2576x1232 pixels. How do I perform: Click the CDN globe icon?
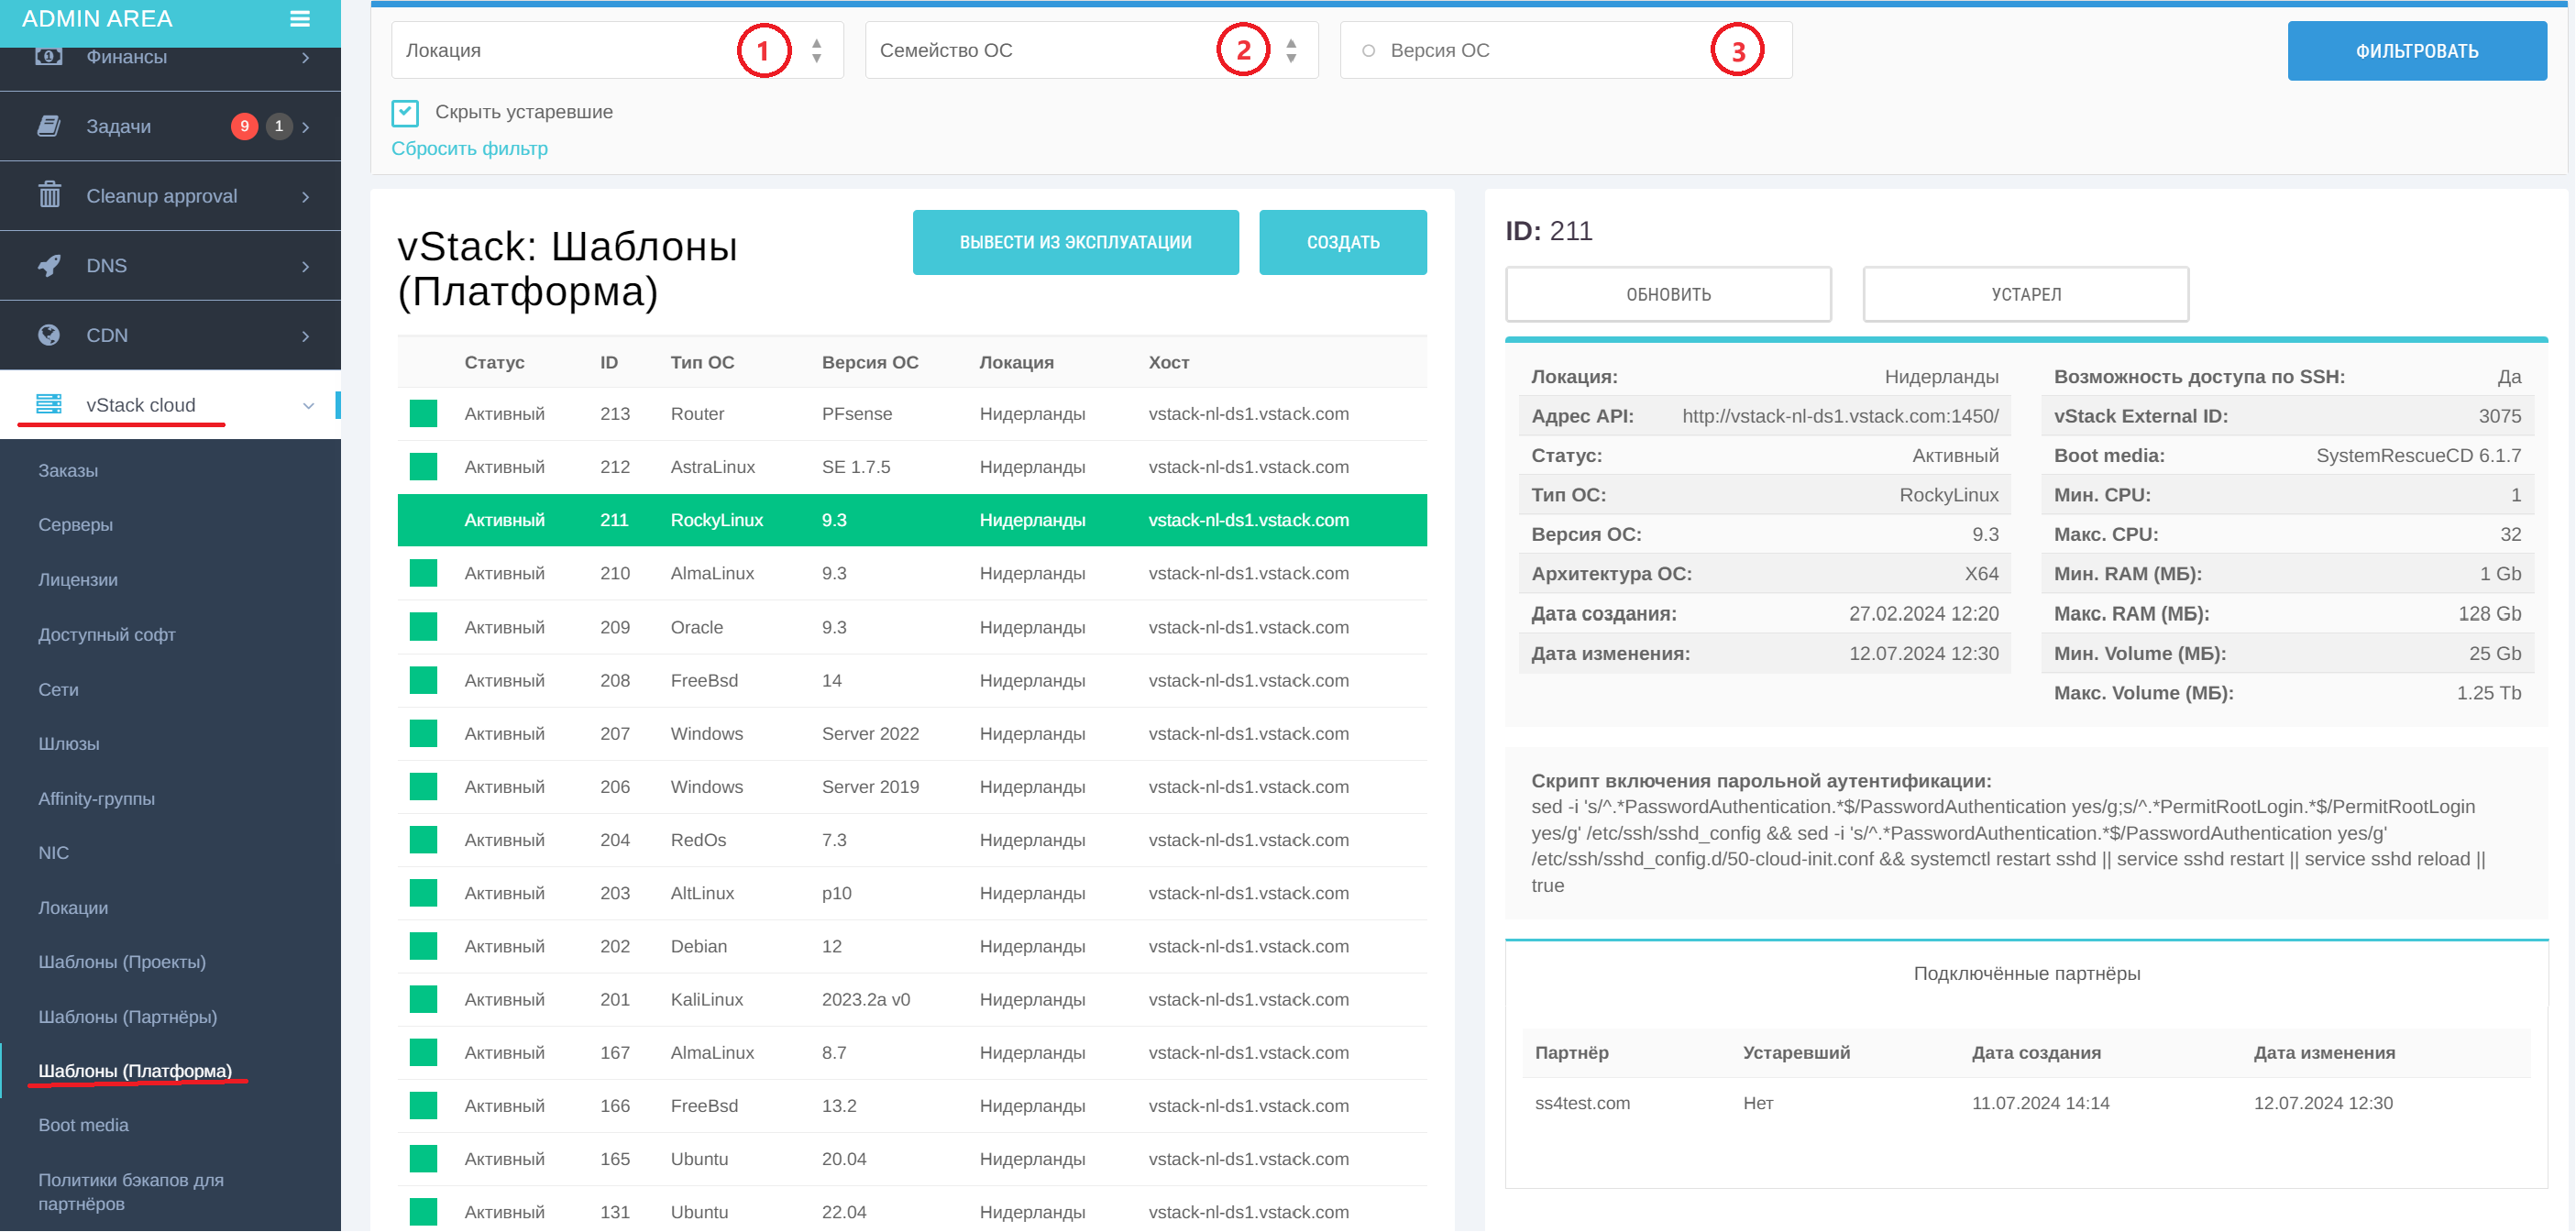coord(48,335)
